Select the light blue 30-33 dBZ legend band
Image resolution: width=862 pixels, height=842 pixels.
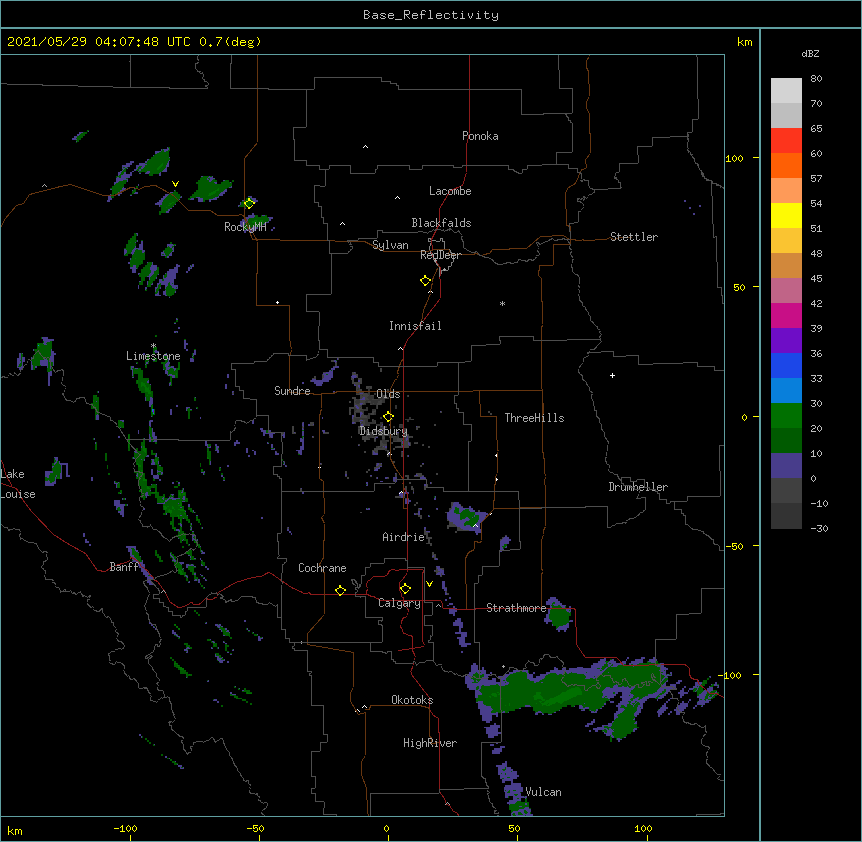click(x=786, y=391)
